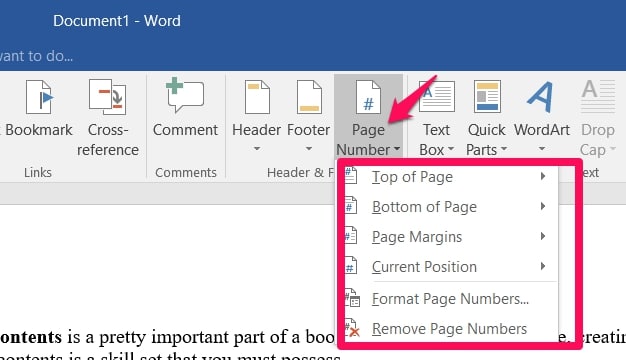
Task: Click the Header button label
Action: (257, 130)
